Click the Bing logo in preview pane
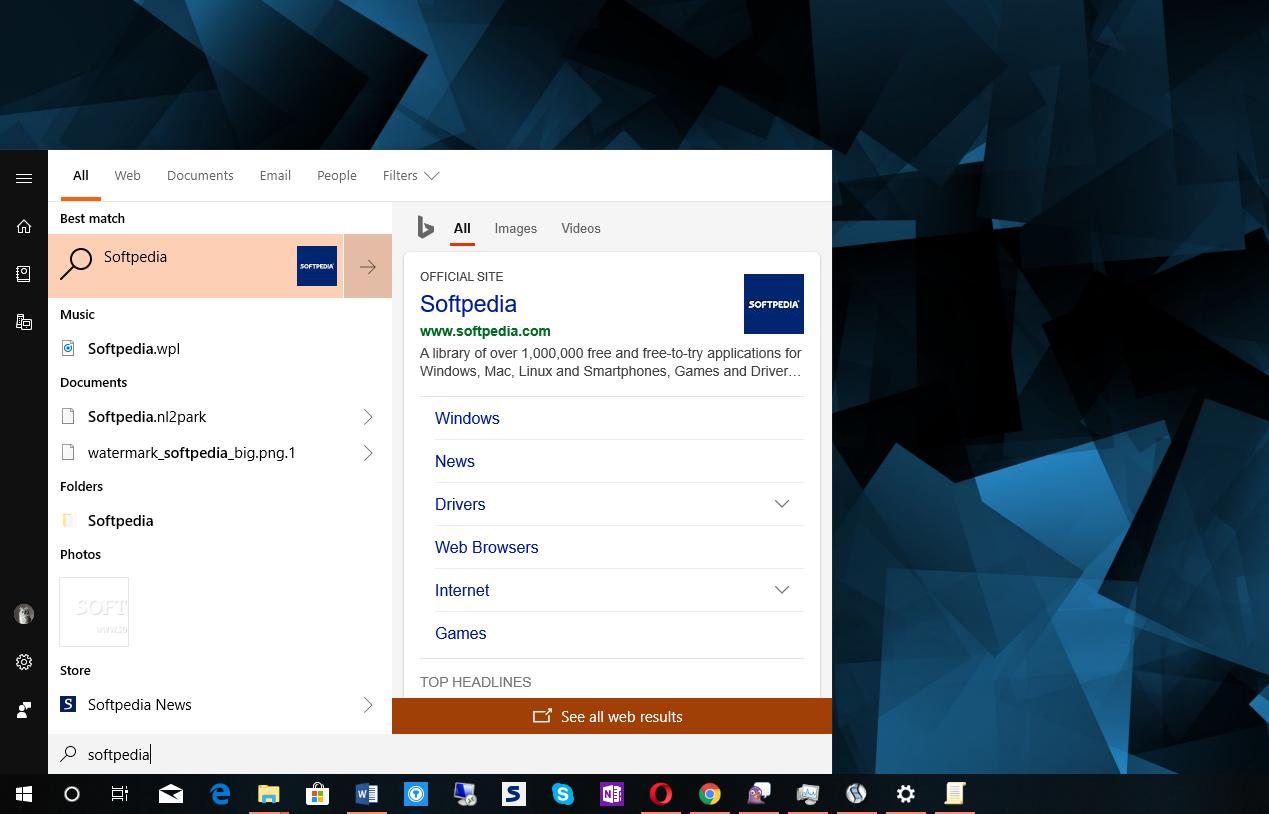The width and height of the screenshot is (1269, 814). coord(426,228)
